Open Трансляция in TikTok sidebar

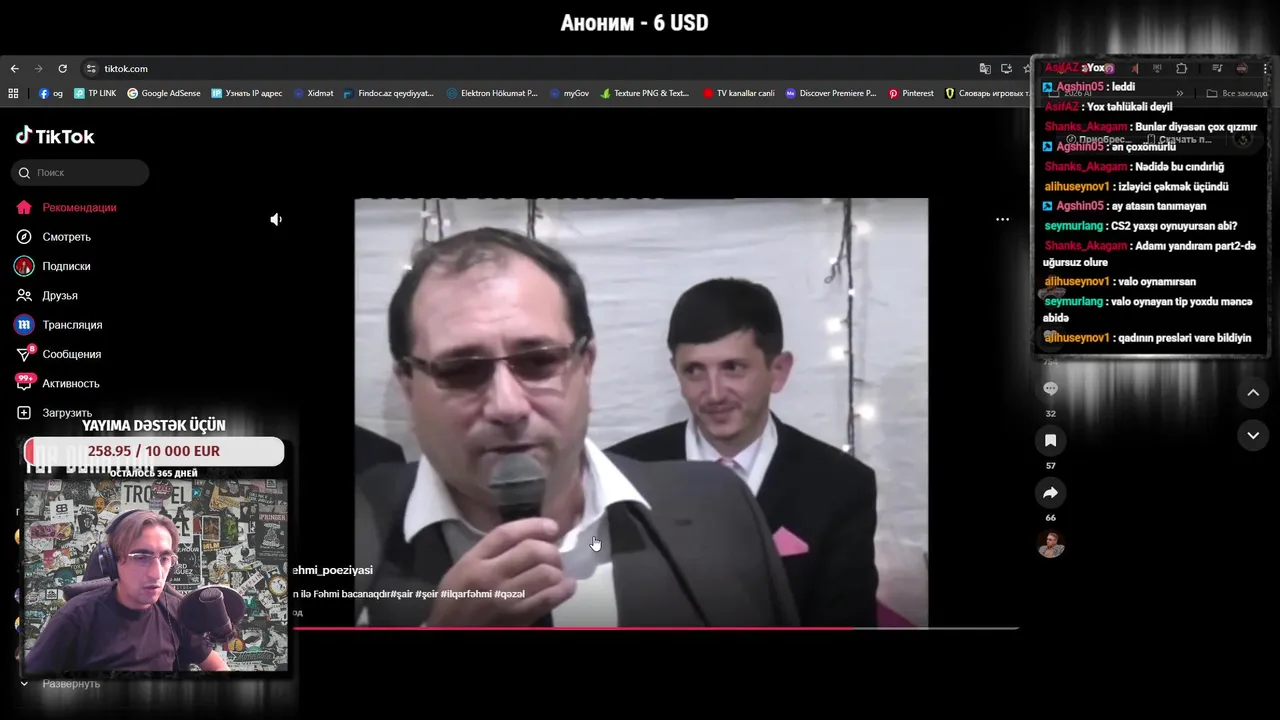(72, 325)
